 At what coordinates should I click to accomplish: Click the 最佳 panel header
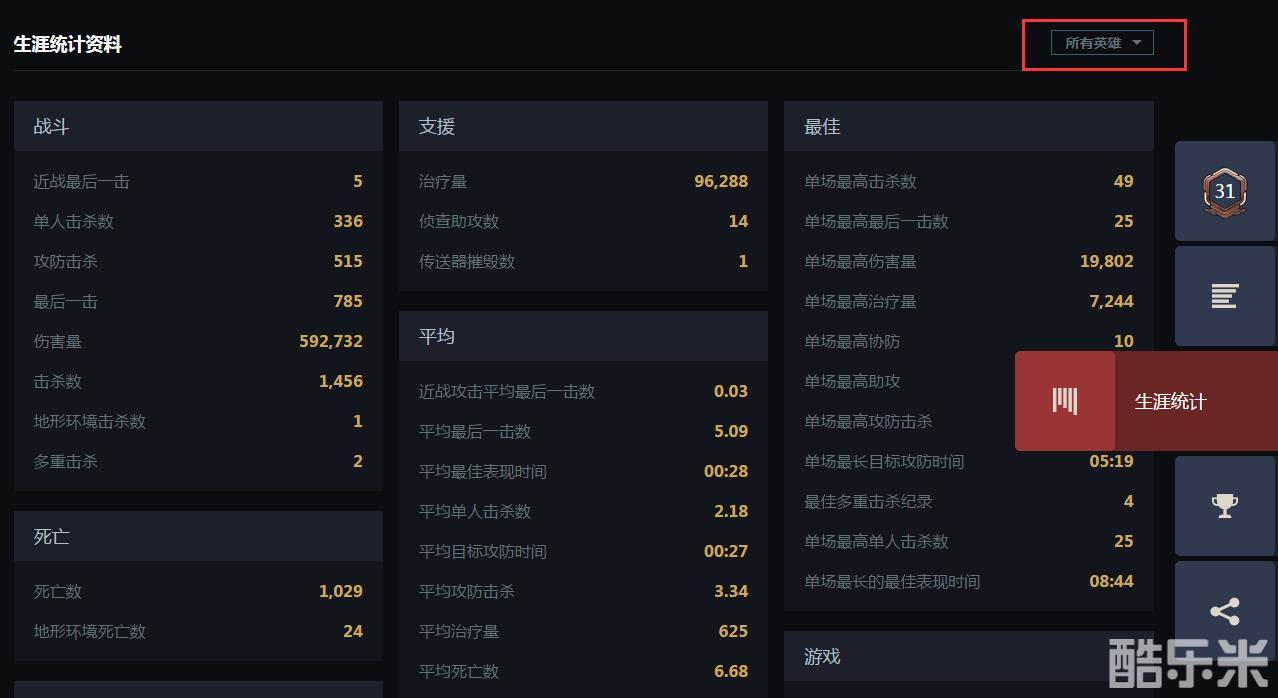pos(968,127)
